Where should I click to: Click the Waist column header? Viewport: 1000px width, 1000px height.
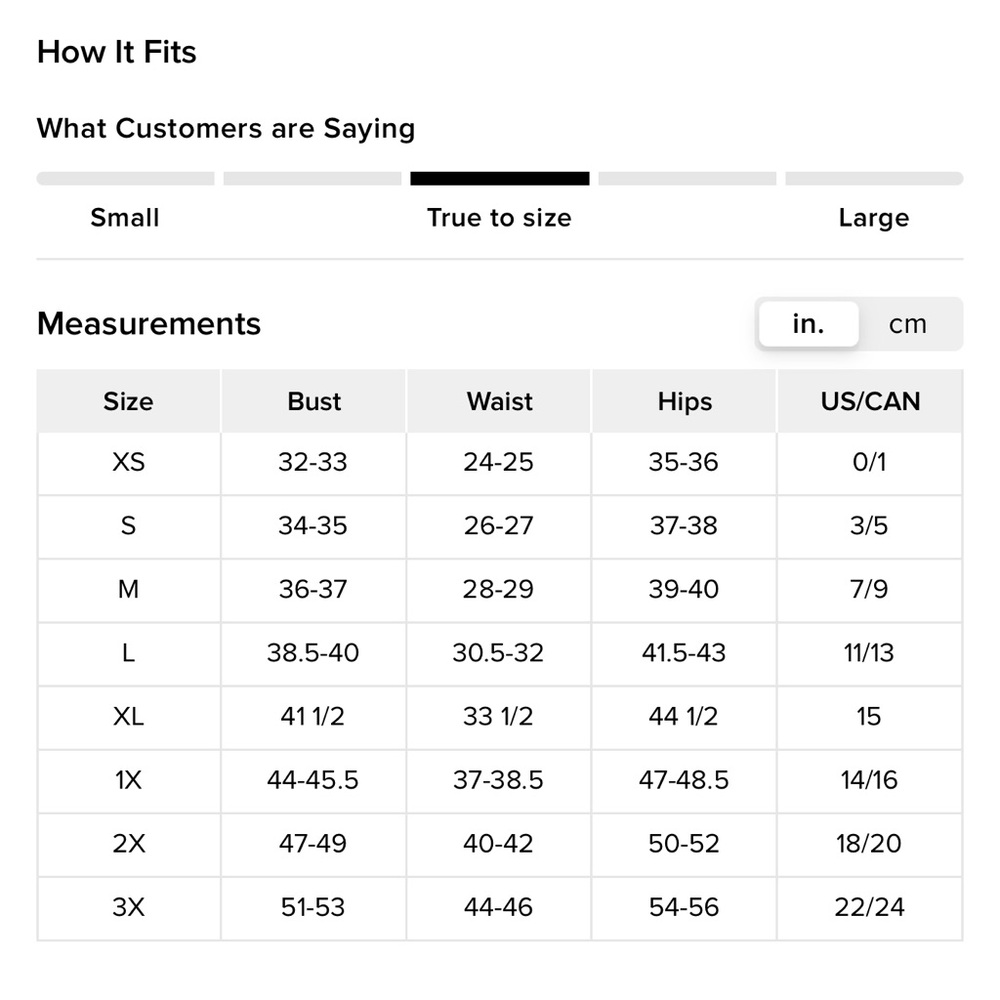(499, 401)
